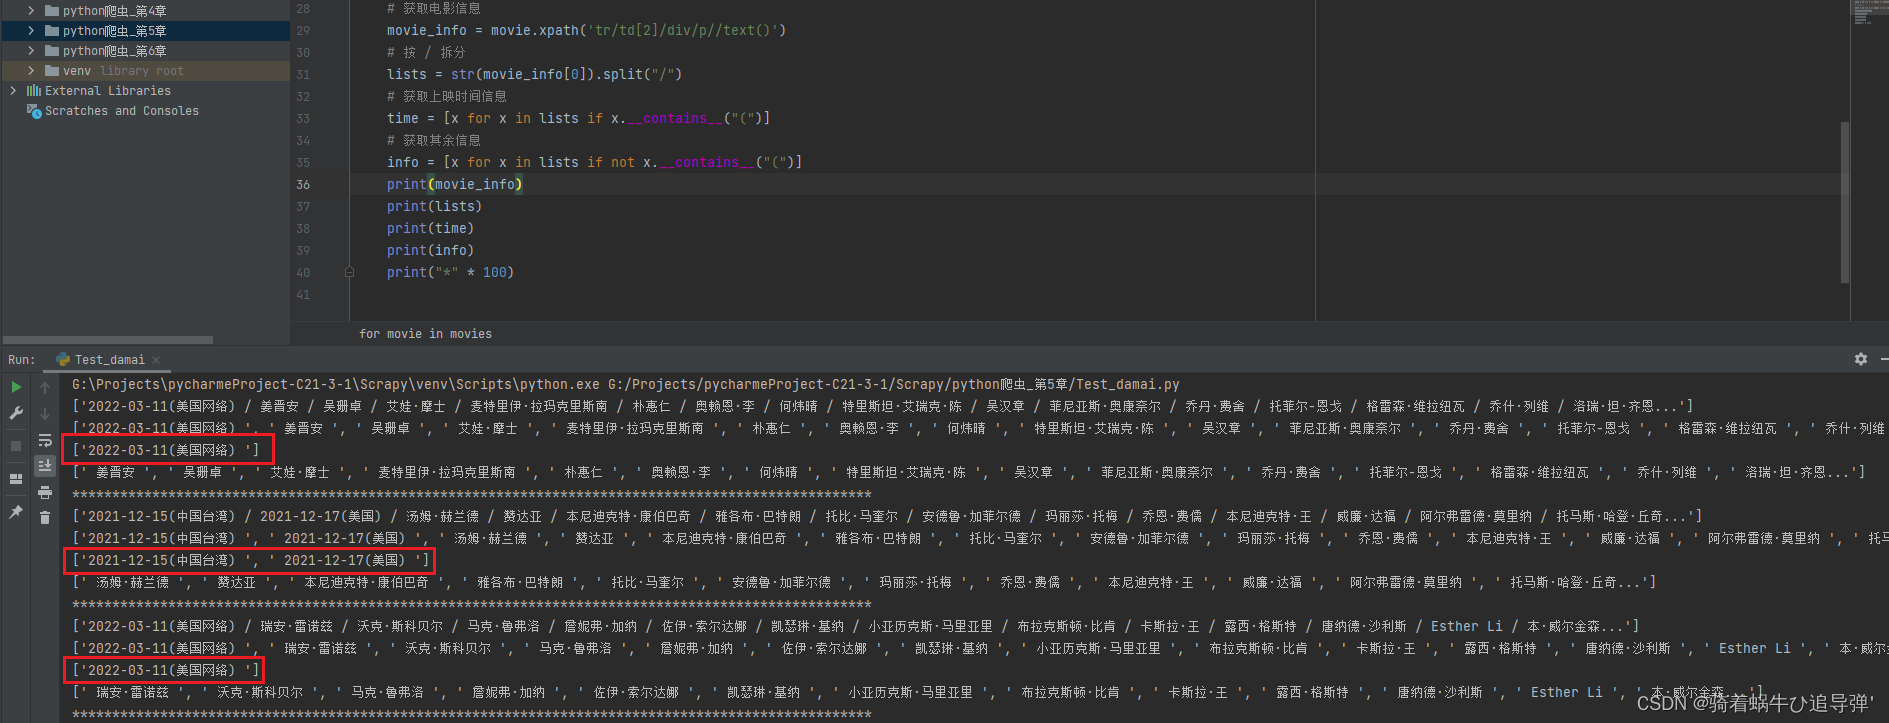Click the print(lists) code line
The height and width of the screenshot is (723, 1889).
[435, 206]
